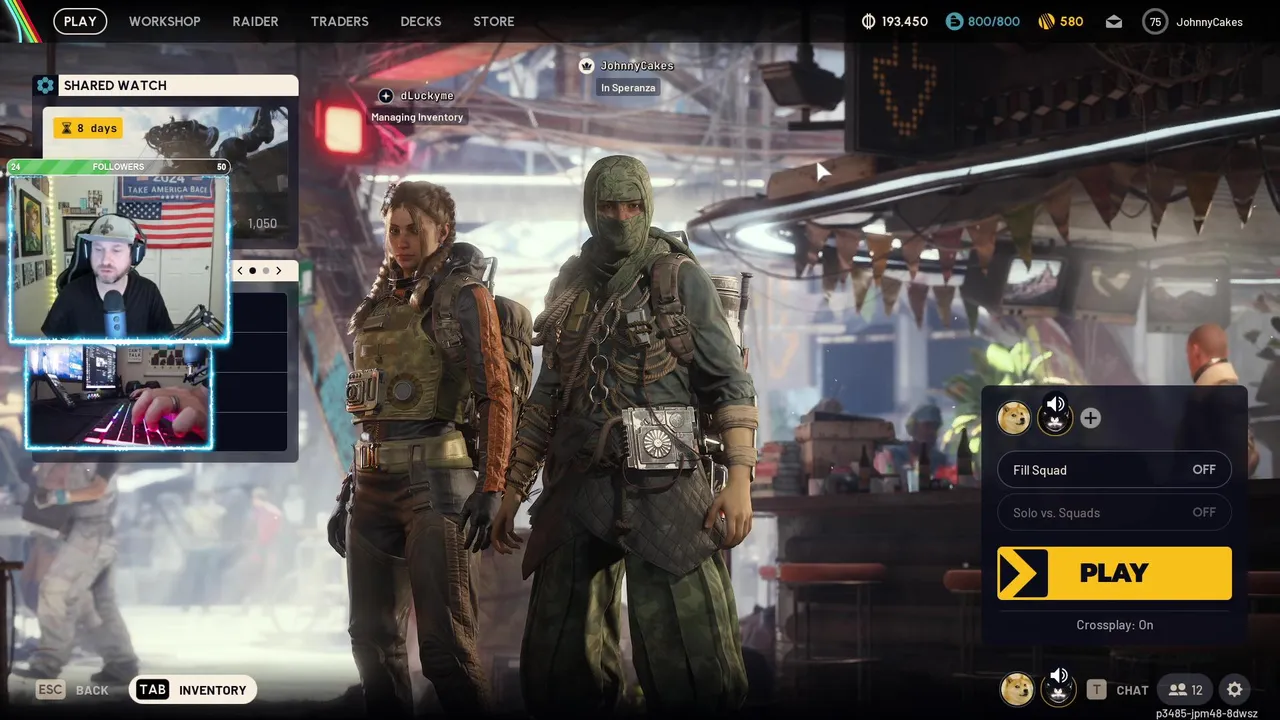Click the Managing Inventory status label
Screen dimensions: 1280x720
417,117
